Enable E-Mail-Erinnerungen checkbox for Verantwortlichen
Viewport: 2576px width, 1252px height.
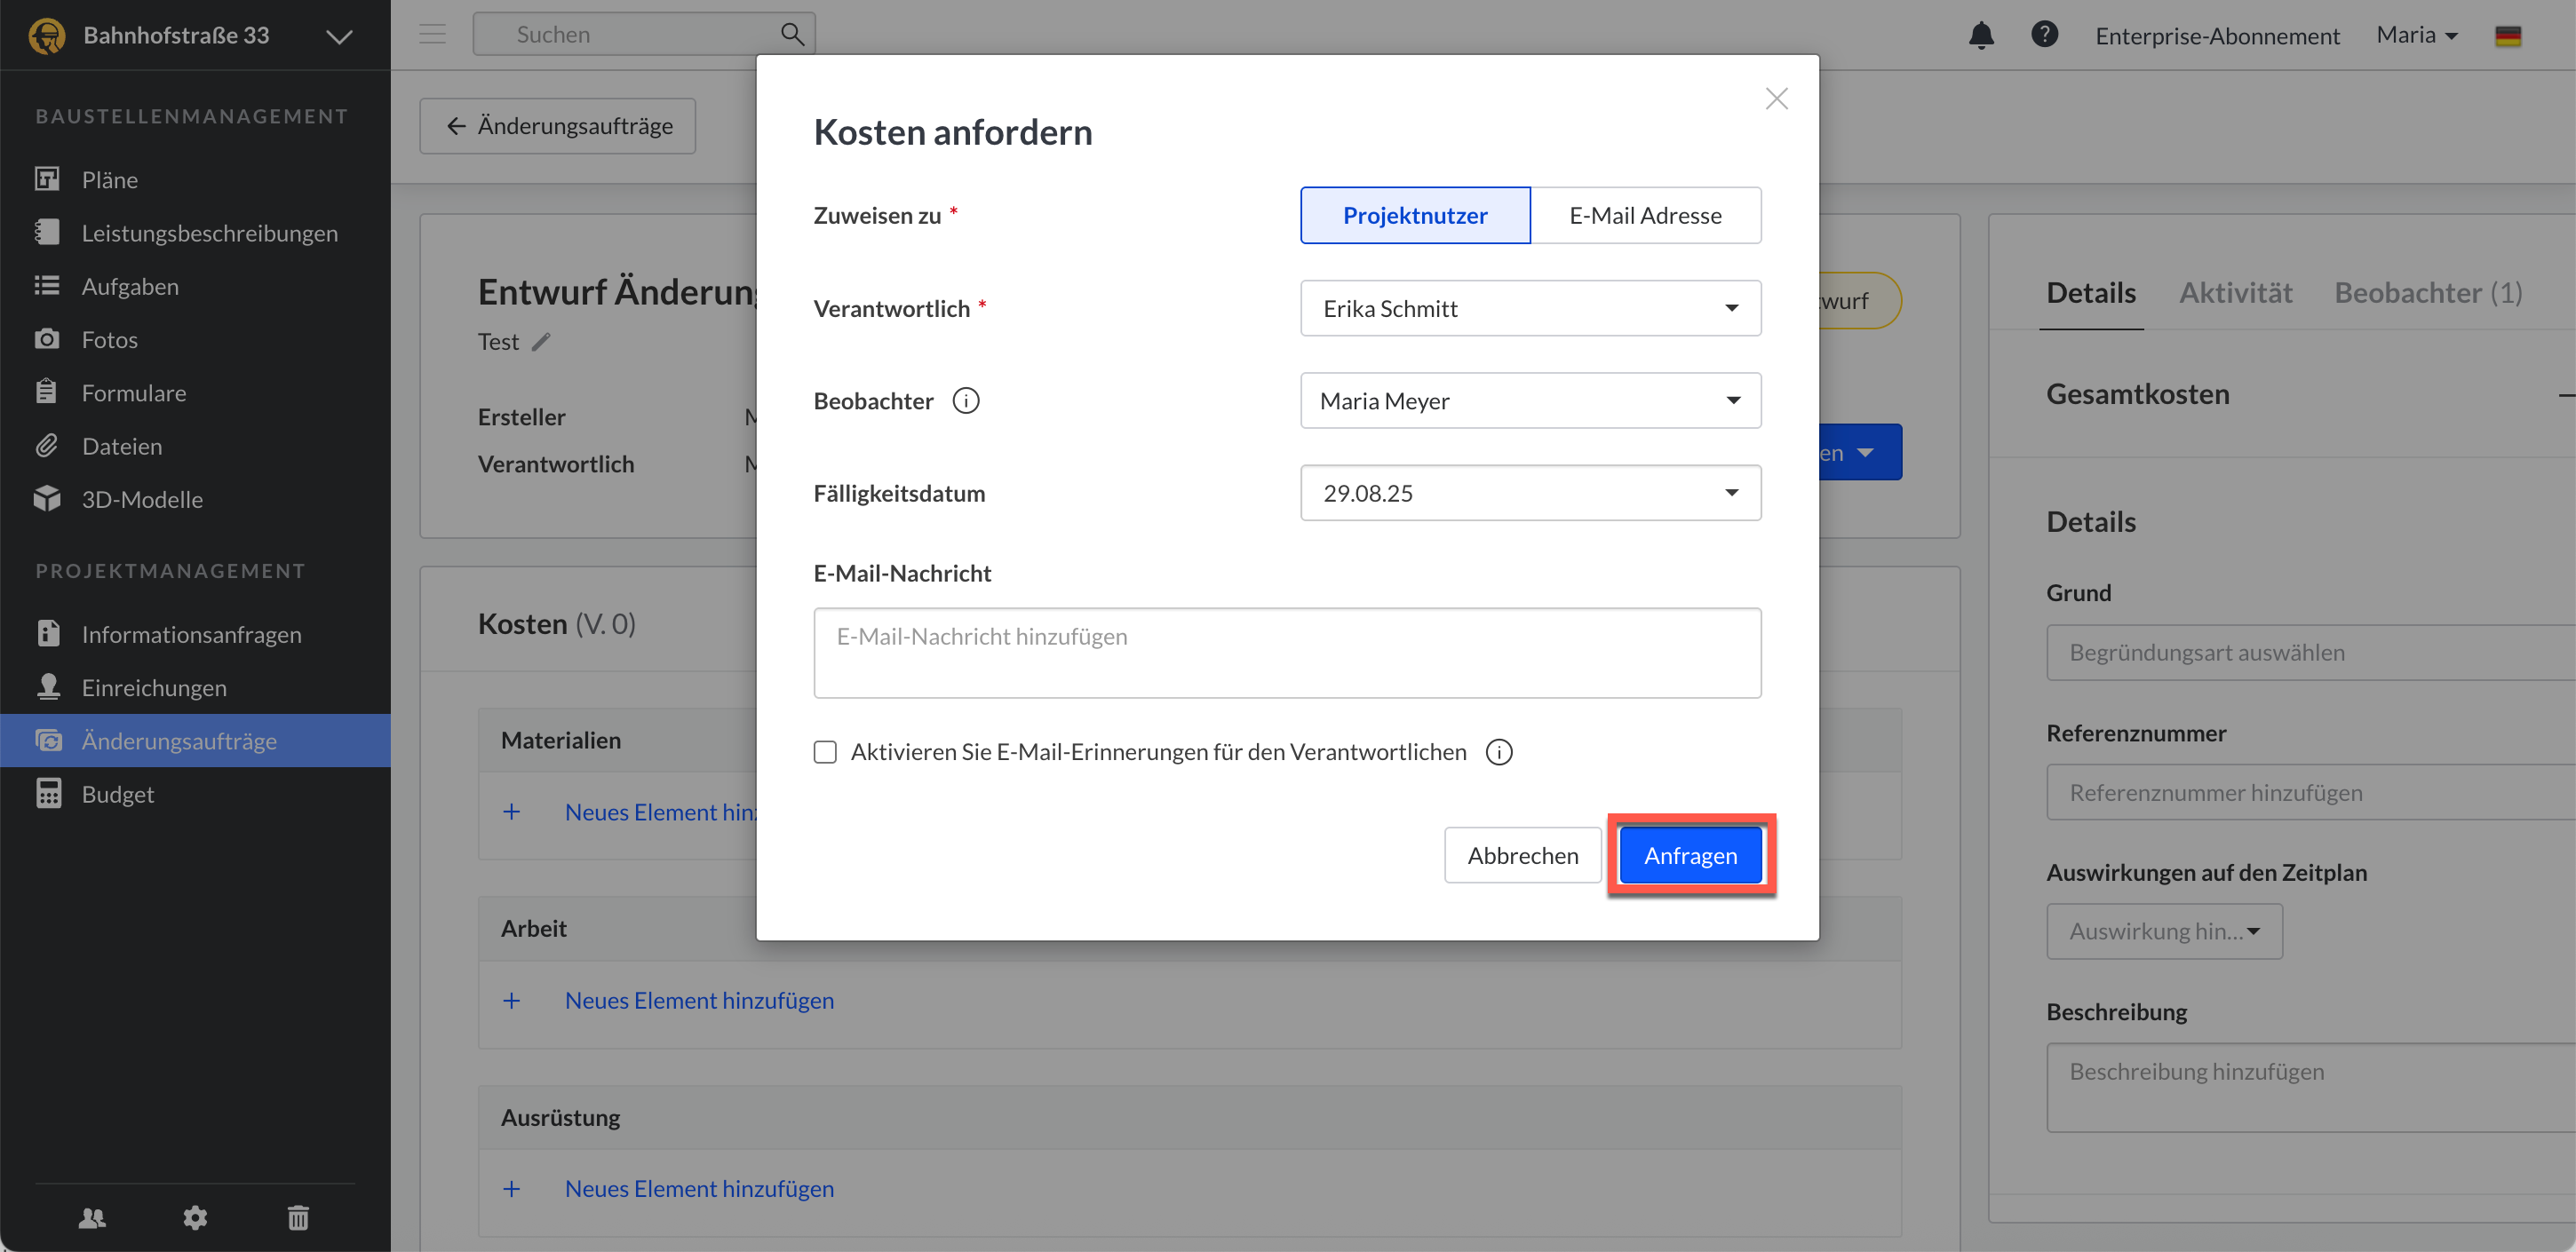[825, 752]
